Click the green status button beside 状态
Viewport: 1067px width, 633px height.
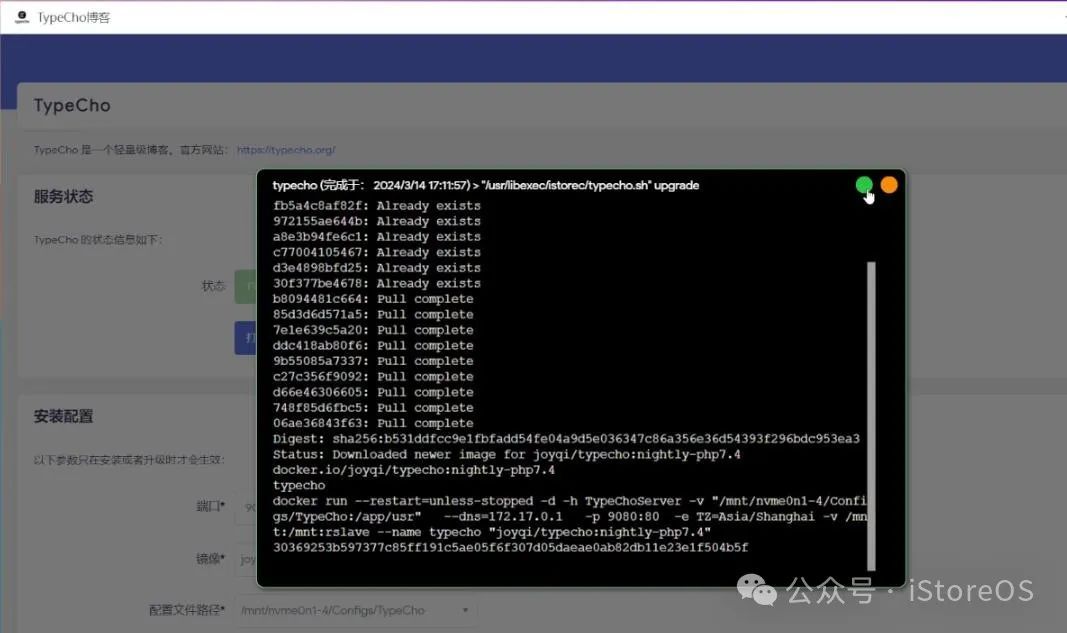pyautogui.click(x=246, y=286)
